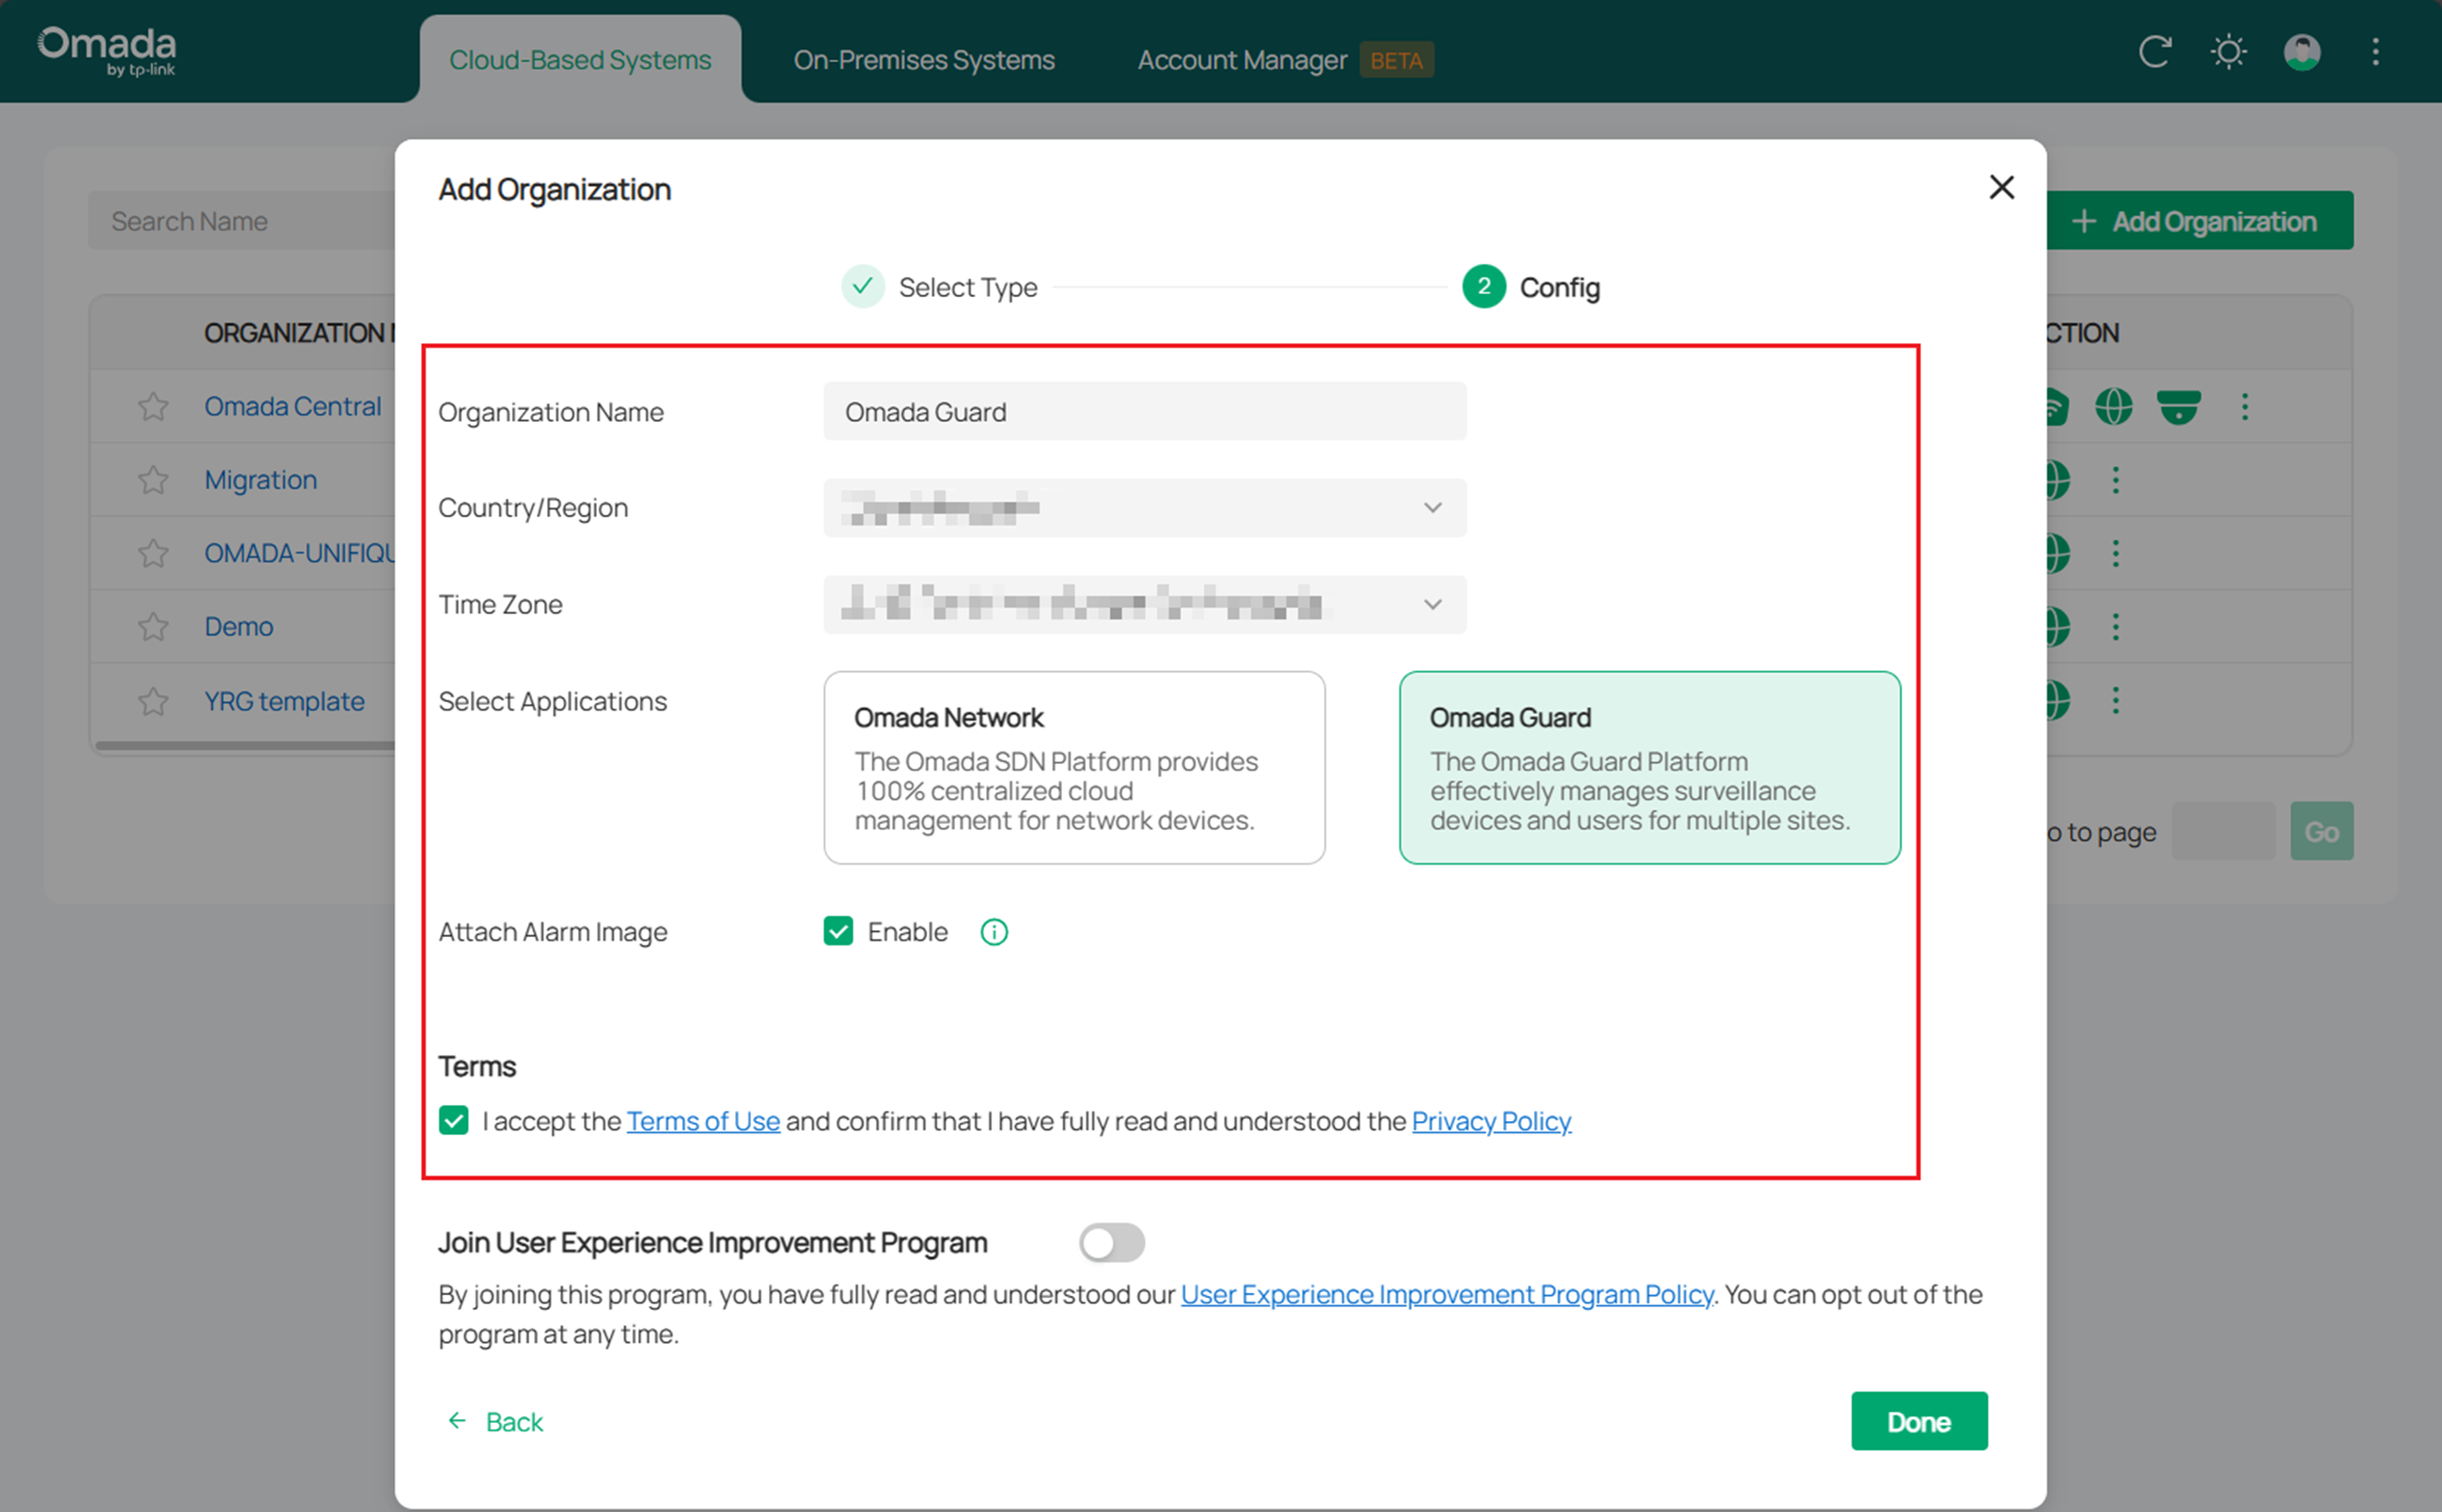Screen dimensions: 2442x1512
Task: Click the go to page number input
Action: (2223, 832)
